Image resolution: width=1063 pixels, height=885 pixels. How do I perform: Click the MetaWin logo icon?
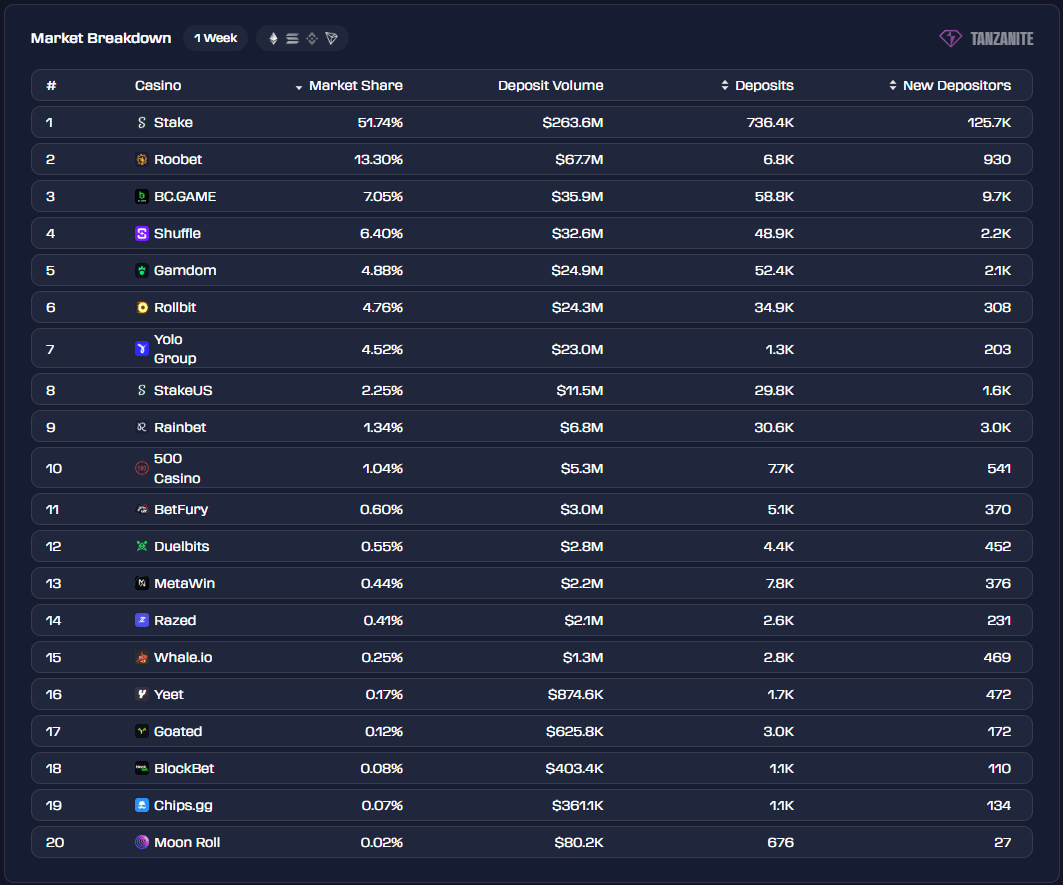pyautogui.click(x=142, y=583)
